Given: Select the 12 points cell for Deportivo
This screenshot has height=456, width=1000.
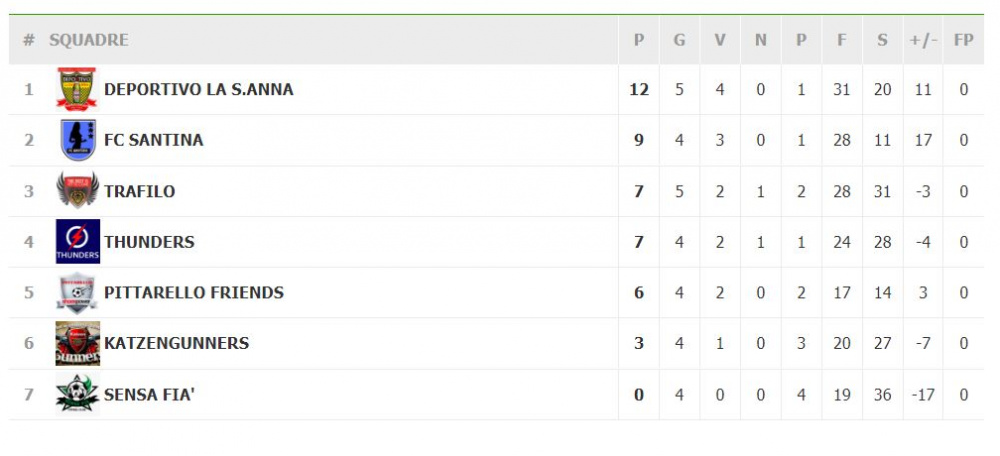Looking at the screenshot, I should (639, 89).
